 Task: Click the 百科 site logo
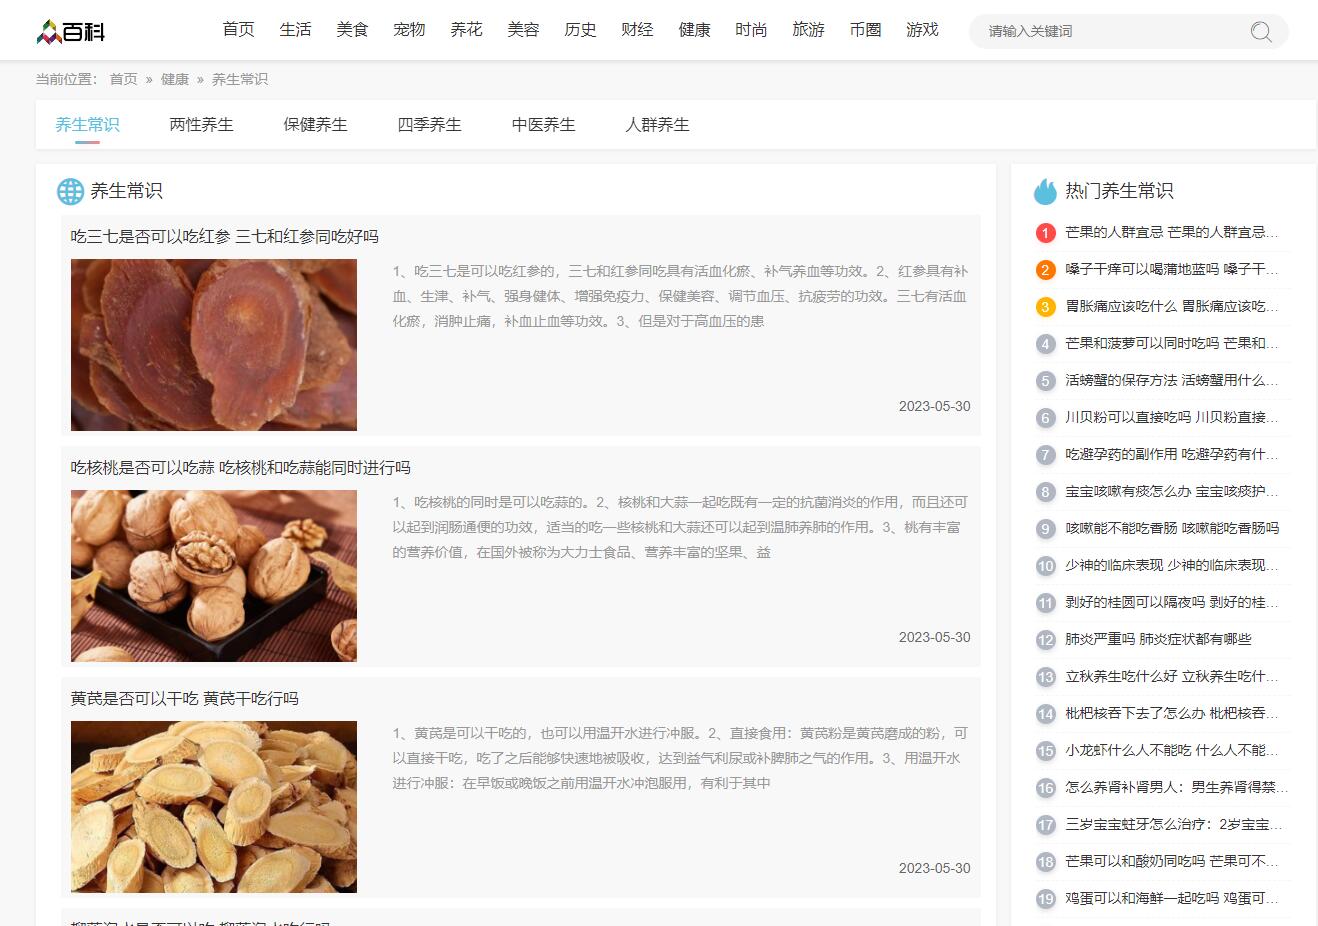click(70, 32)
